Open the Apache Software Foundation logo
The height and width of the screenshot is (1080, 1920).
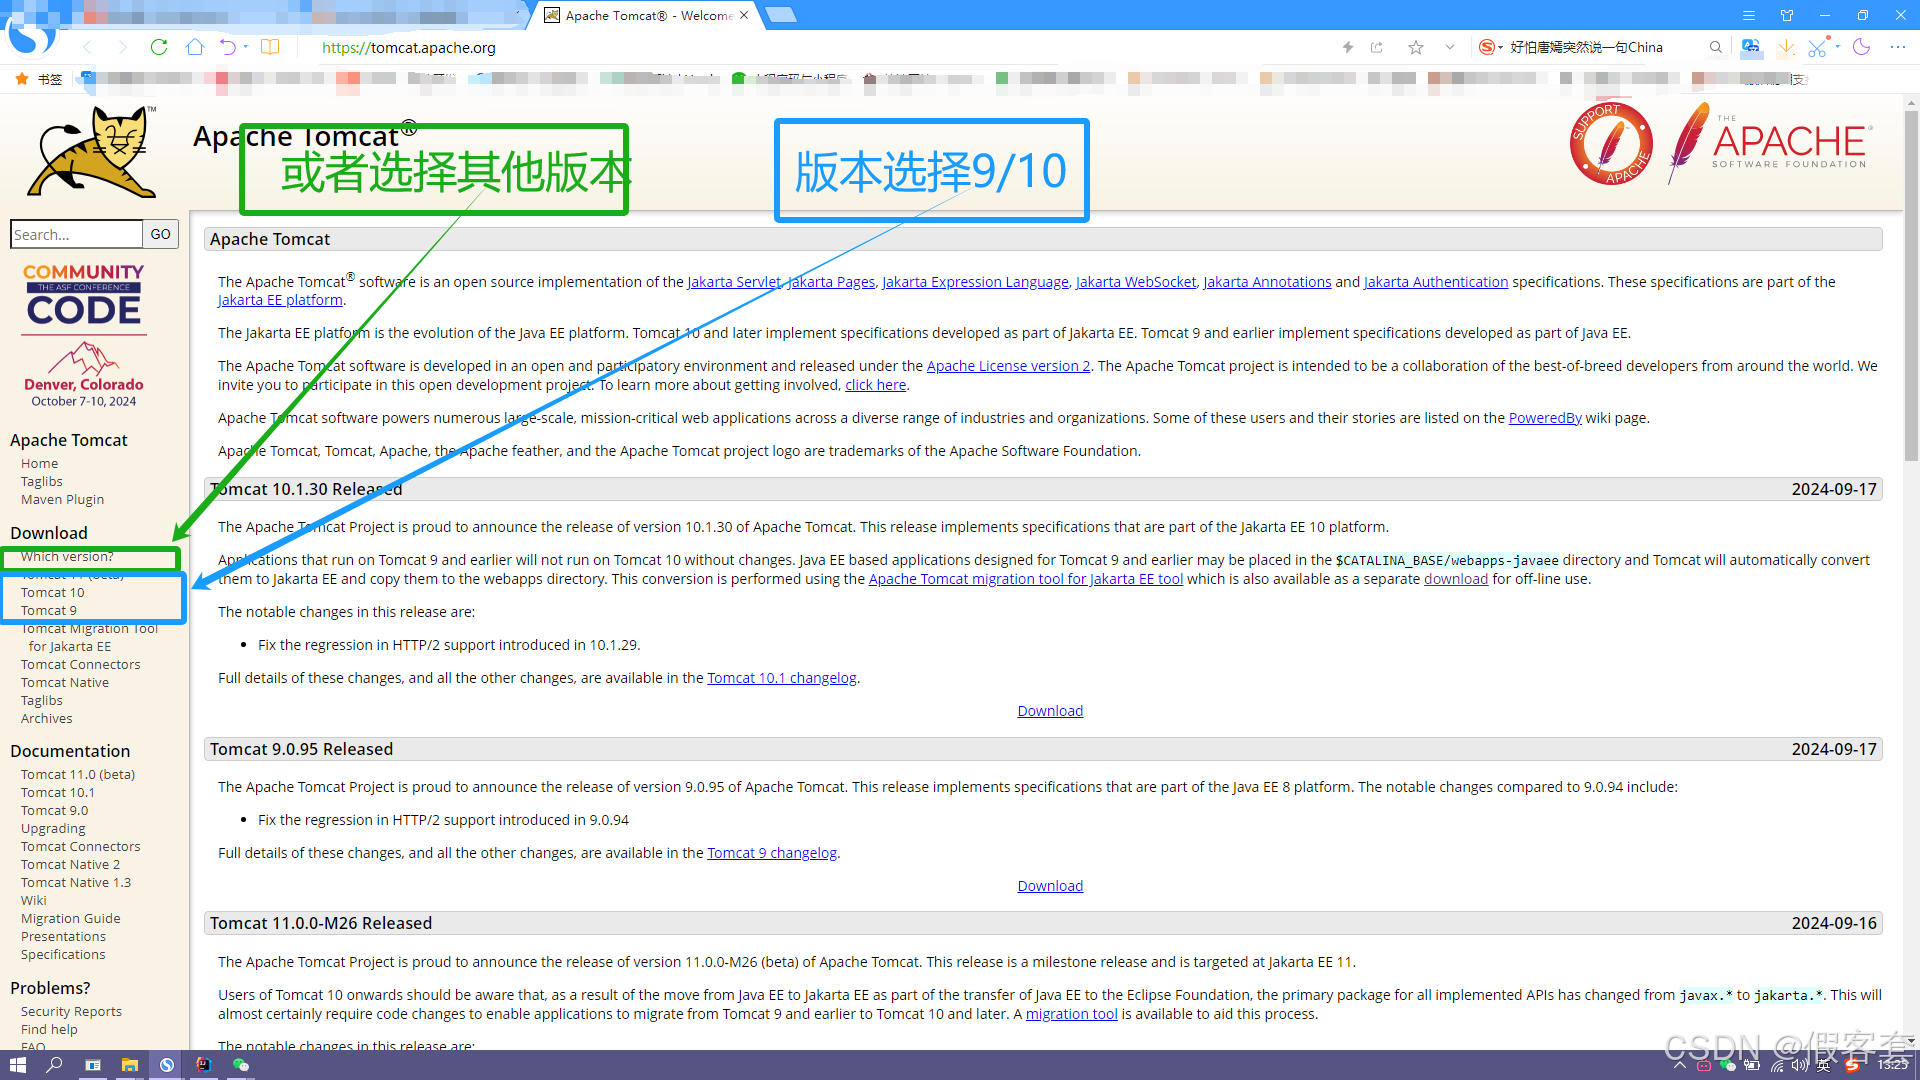(x=1769, y=143)
